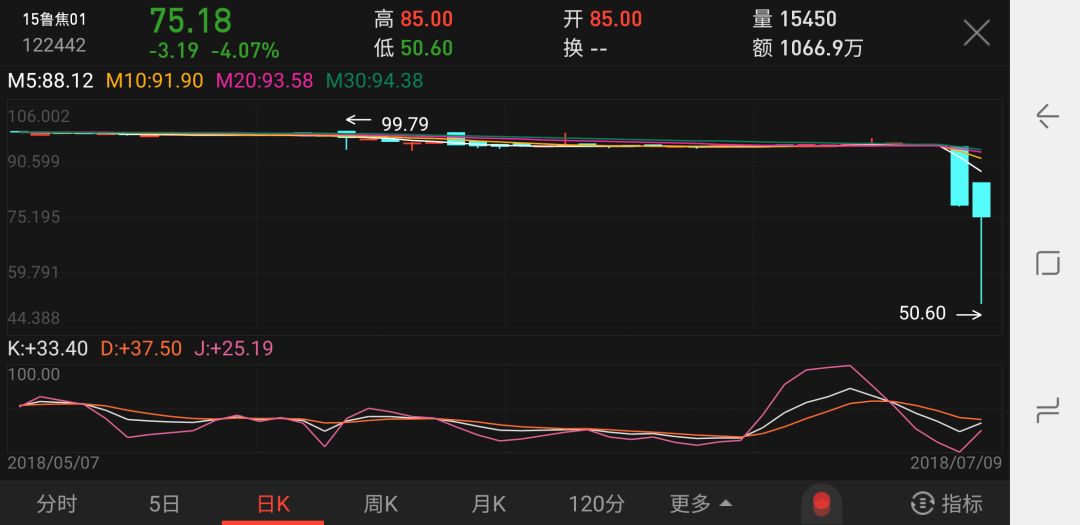
Task: Tap the 50.60 low marker label
Action: [x=922, y=313]
